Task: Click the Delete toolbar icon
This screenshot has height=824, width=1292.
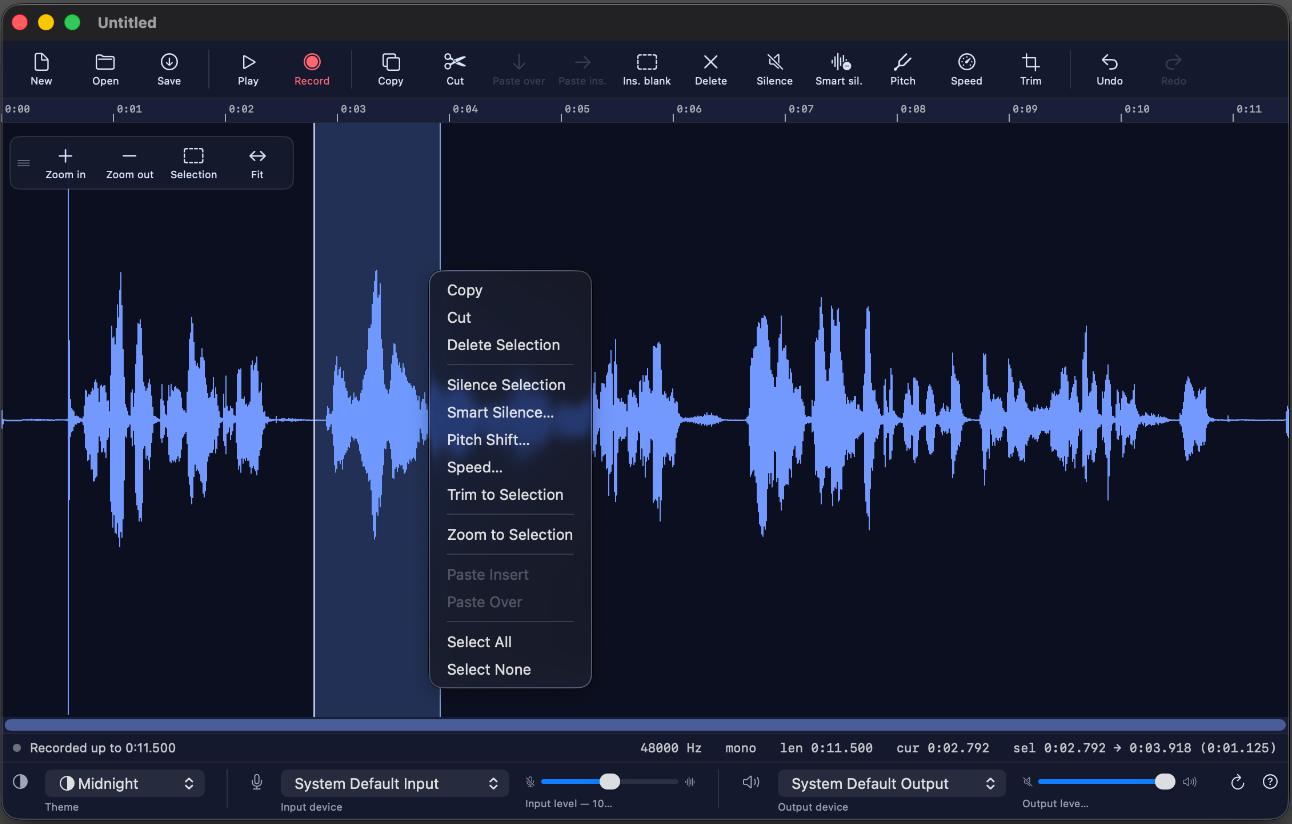Action: coord(711,69)
